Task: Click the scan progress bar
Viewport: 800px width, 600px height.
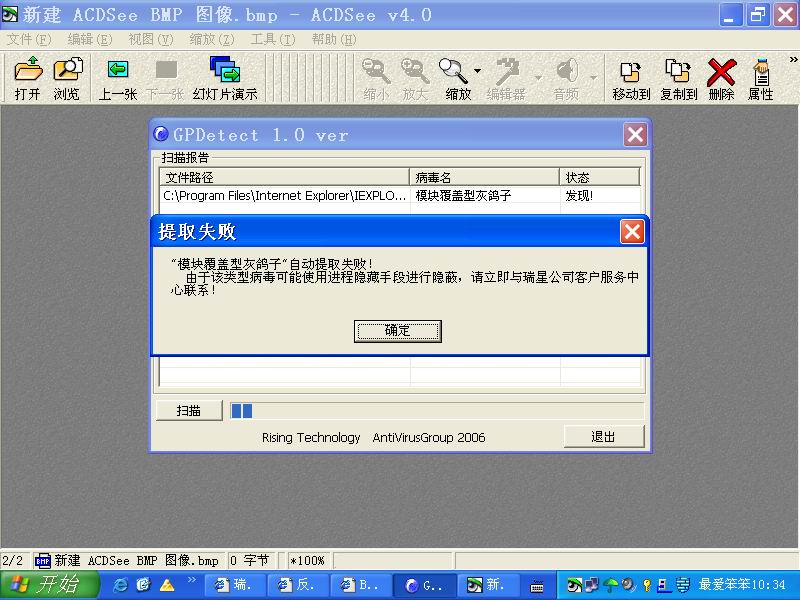Action: coord(437,411)
